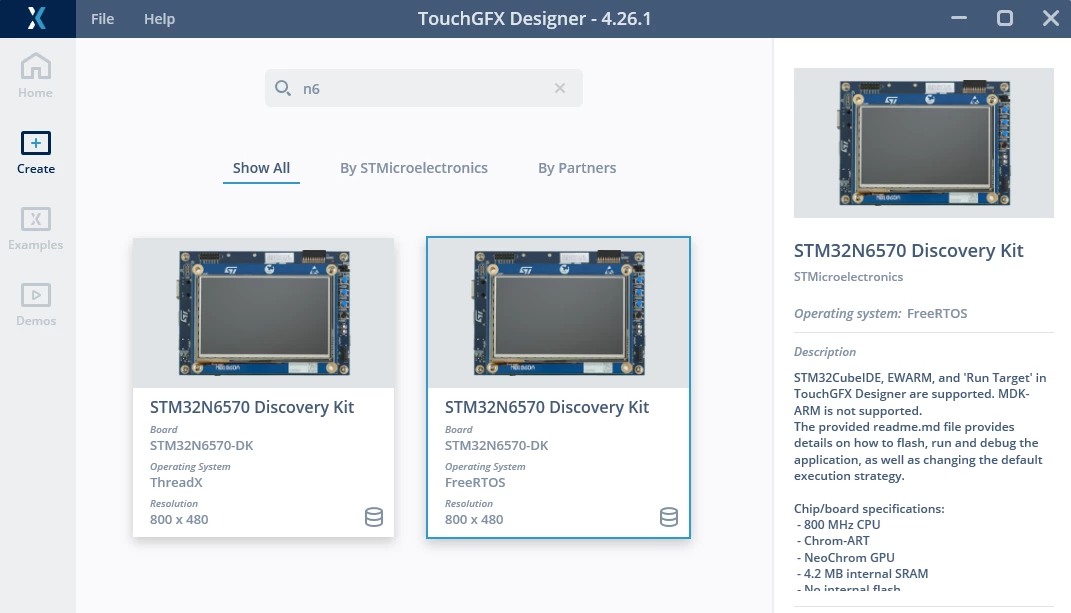Screen dimensions: 1071x613
Task: Click the database icon on FreeRTOS card
Action: click(x=669, y=517)
